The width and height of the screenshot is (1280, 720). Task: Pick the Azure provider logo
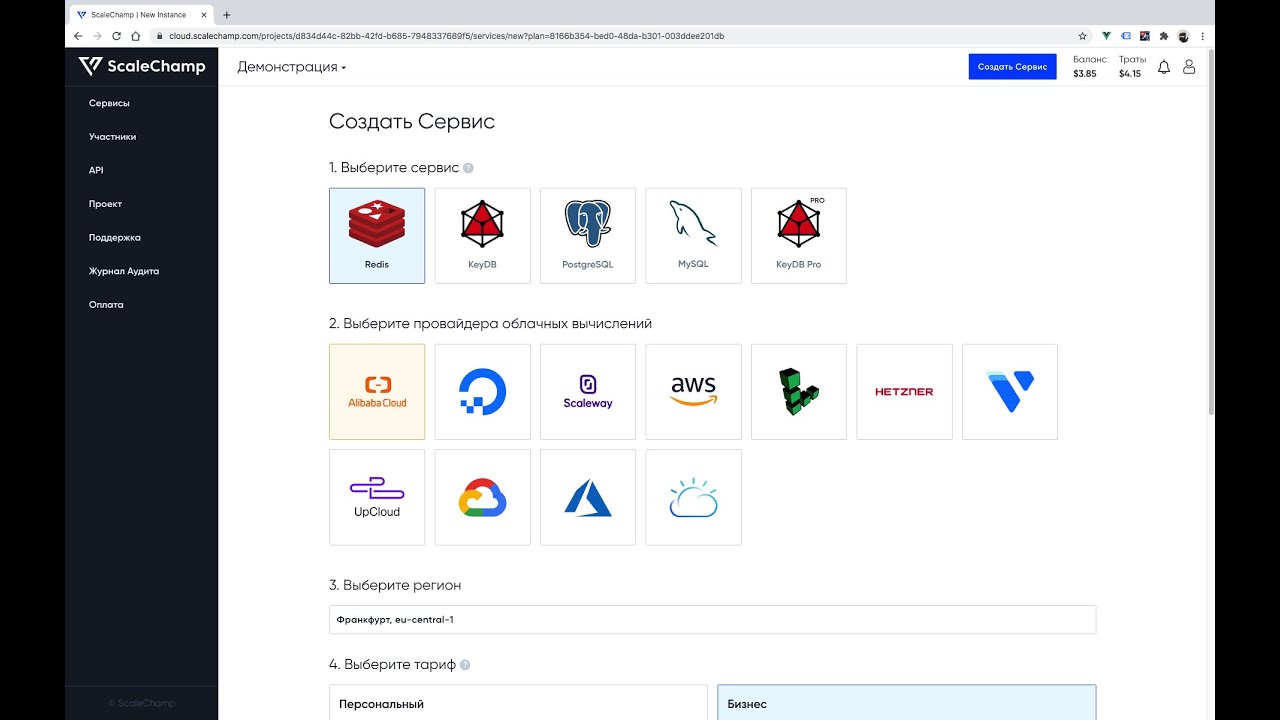click(588, 497)
